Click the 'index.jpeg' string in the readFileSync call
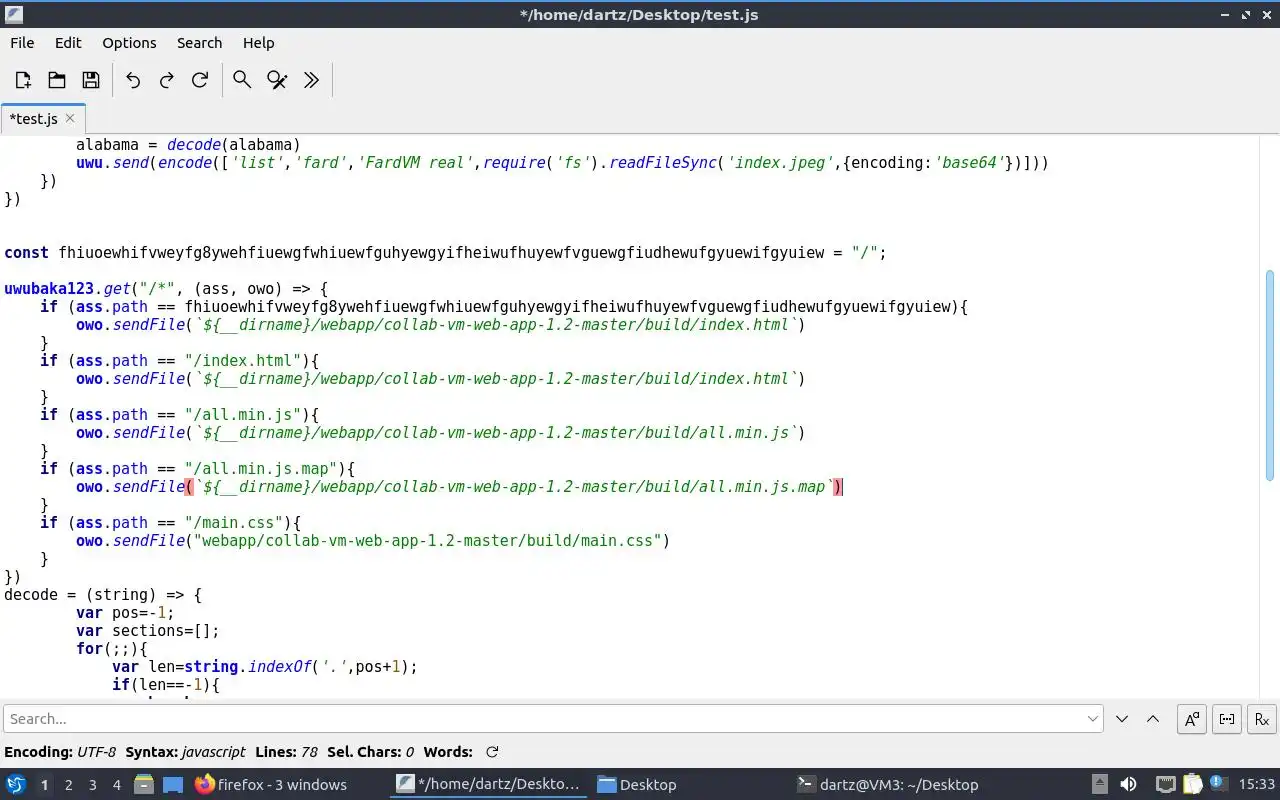This screenshot has height=800, width=1280. pos(780,163)
